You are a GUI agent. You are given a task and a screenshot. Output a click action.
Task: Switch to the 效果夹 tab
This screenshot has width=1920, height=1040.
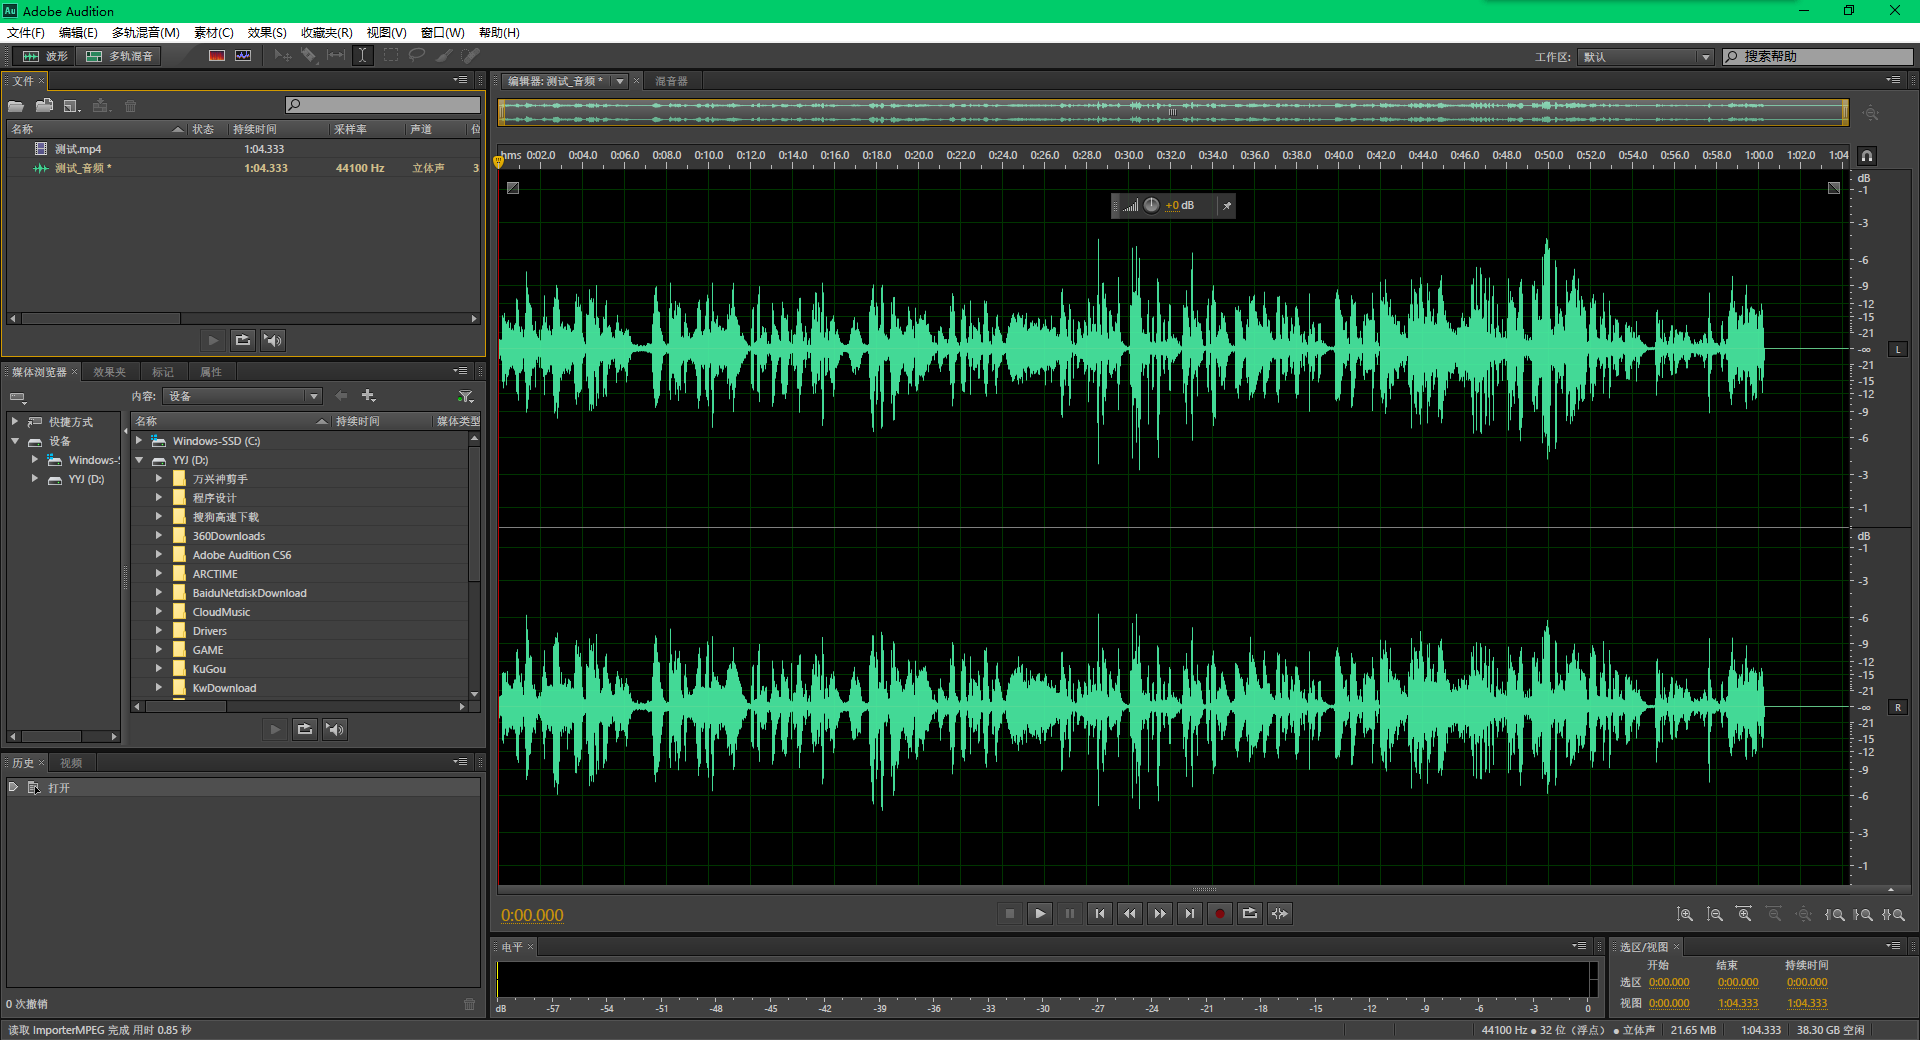110,372
